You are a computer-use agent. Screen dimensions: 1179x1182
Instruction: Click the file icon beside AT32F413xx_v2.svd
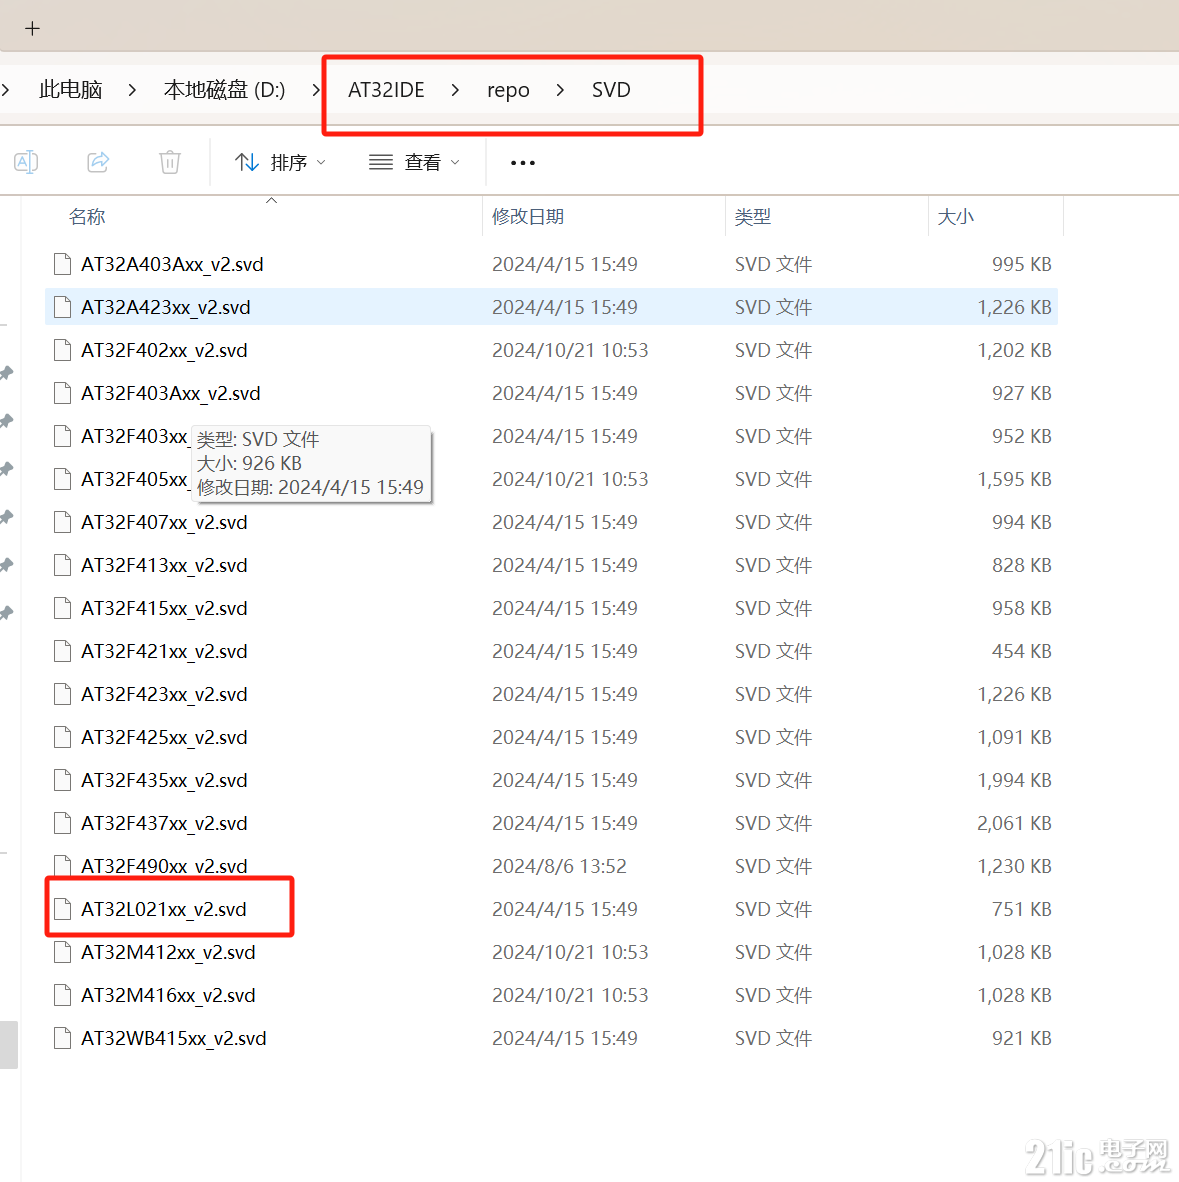(63, 565)
